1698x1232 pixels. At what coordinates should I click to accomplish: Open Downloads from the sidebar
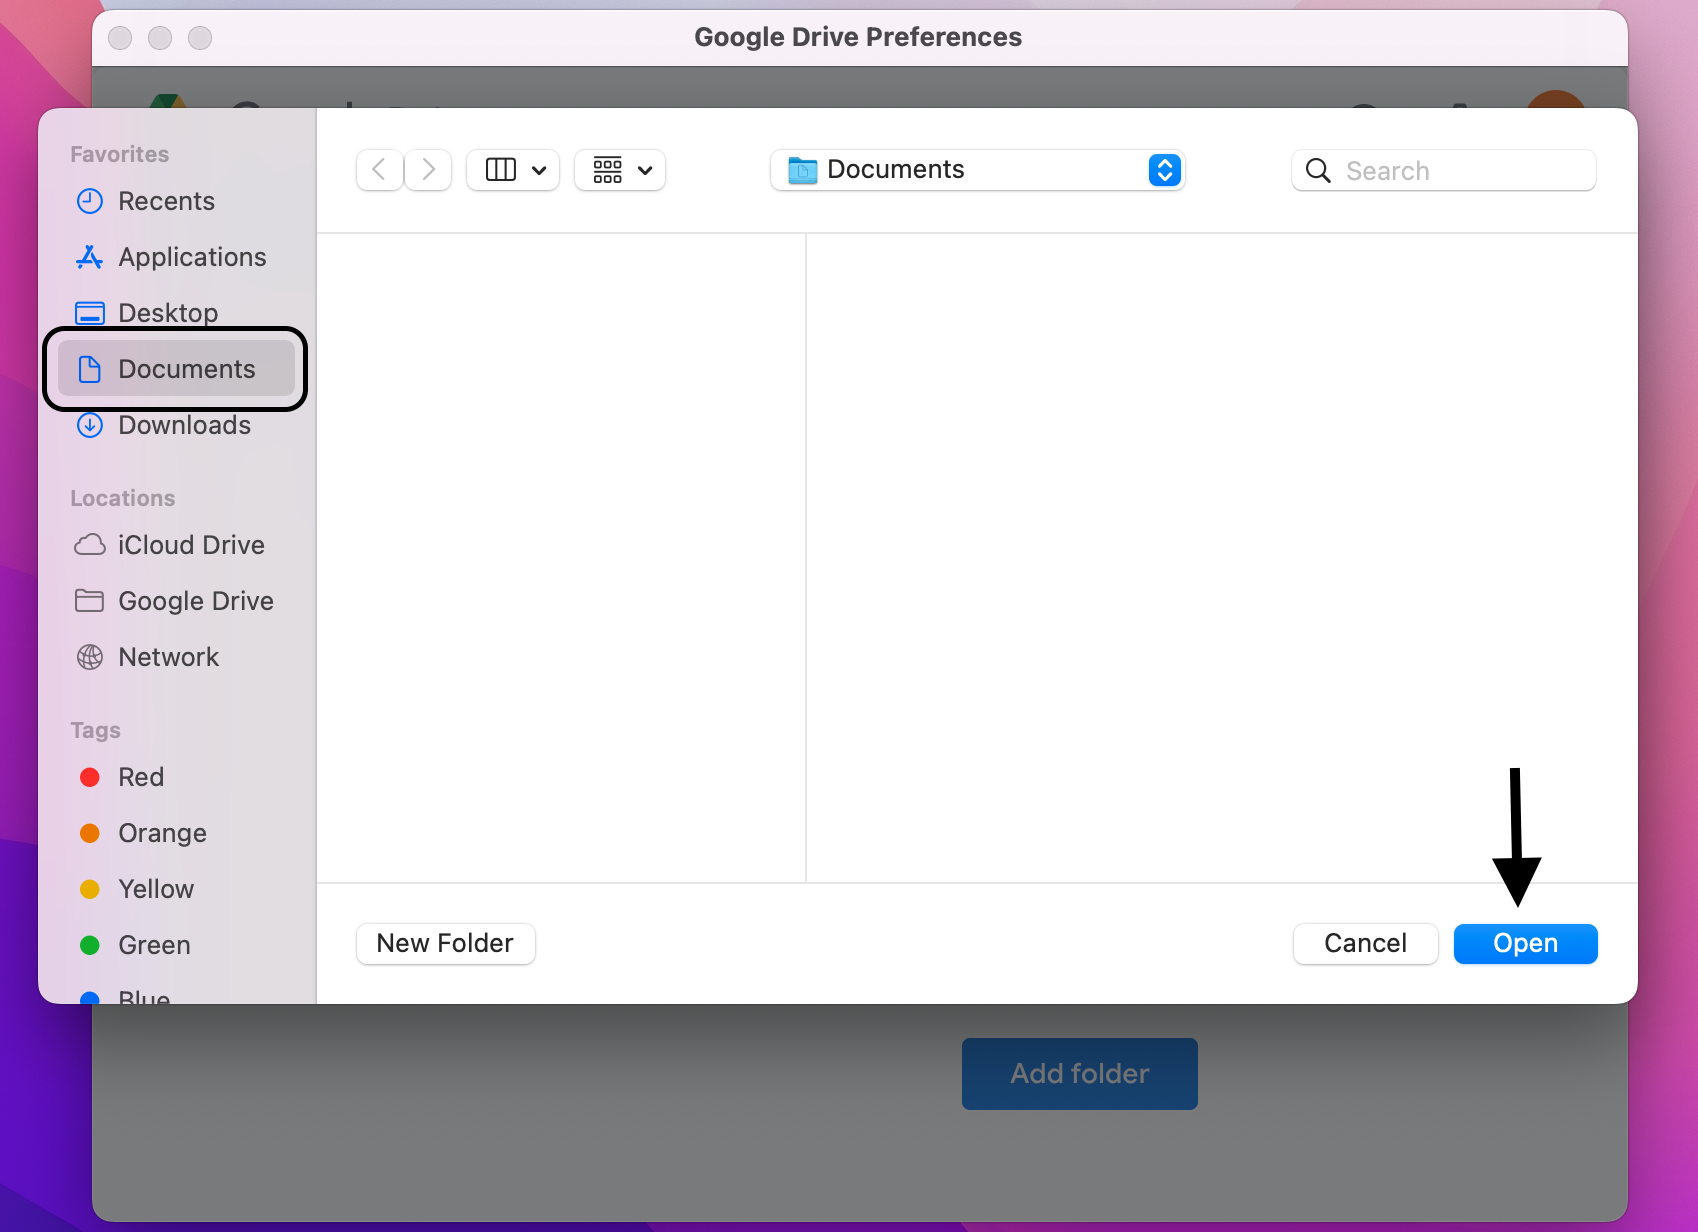177,425
